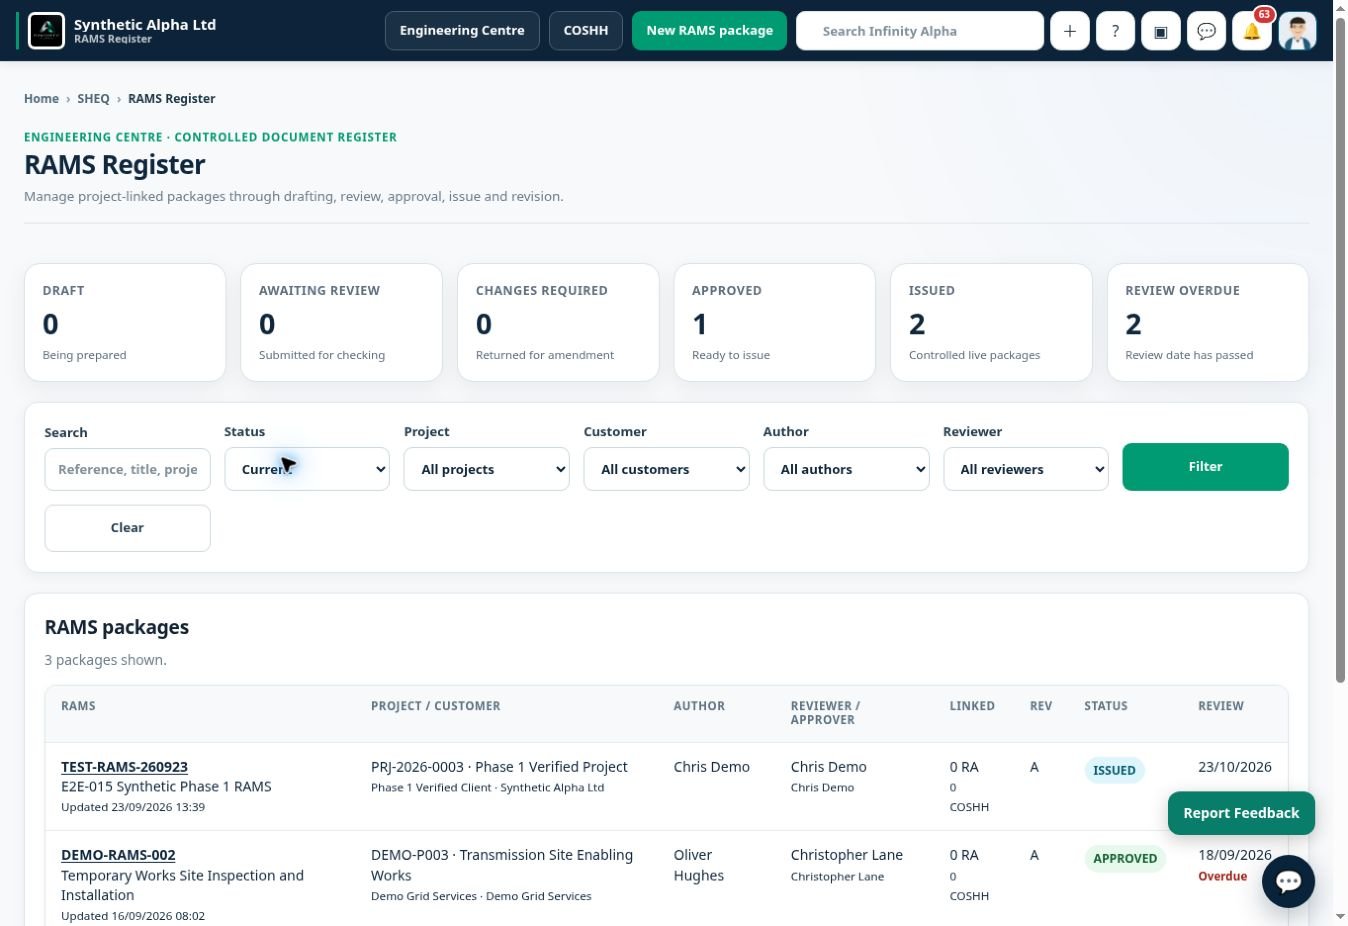Image resolution: width=1348 pixels, height=926 pixels.
Task: Select the Issued summary card
Action: [991, 322]
